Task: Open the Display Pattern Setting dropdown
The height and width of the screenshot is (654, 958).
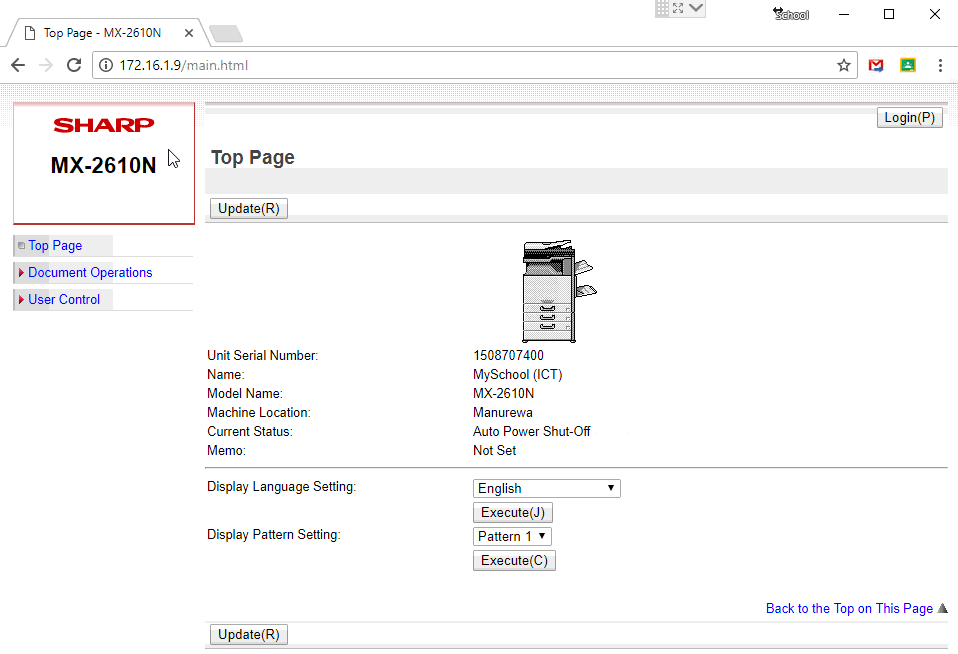Action: 512,536
